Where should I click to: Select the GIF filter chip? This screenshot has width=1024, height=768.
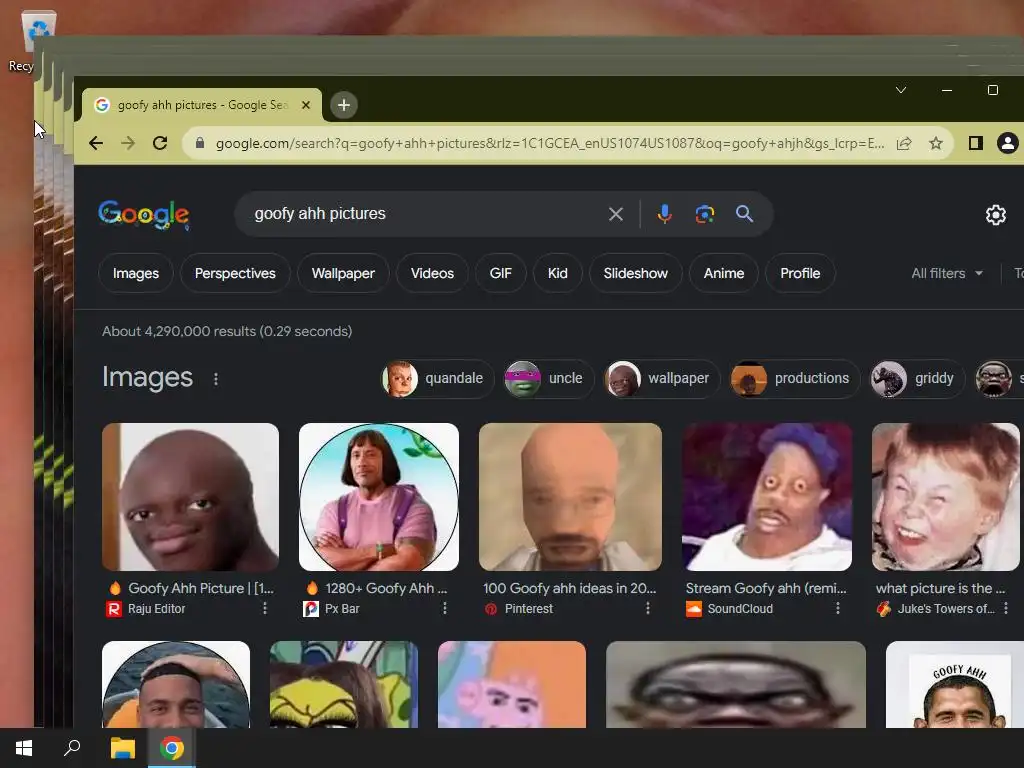(501, 274)
